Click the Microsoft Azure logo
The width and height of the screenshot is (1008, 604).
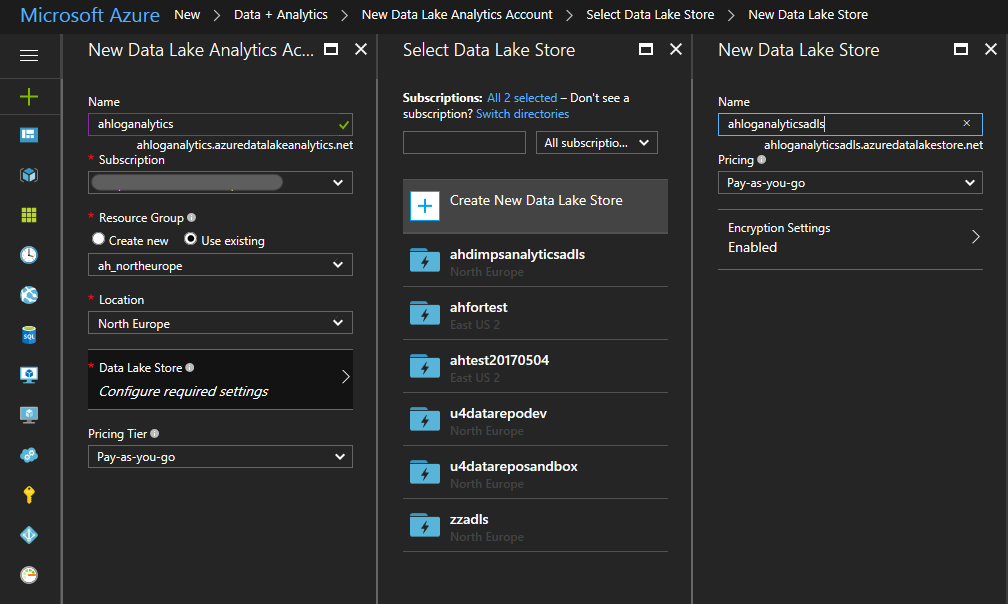click(x=90, y=15)
